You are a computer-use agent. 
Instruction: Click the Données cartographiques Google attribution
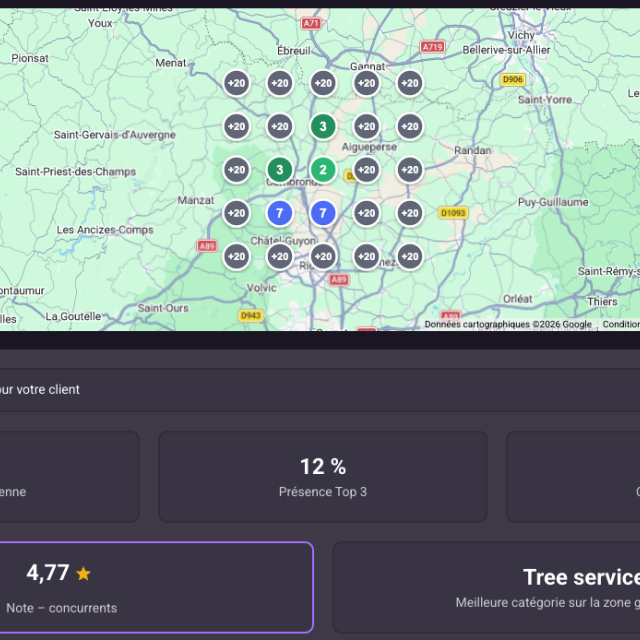pyautogui.click(x=507, y=324)
